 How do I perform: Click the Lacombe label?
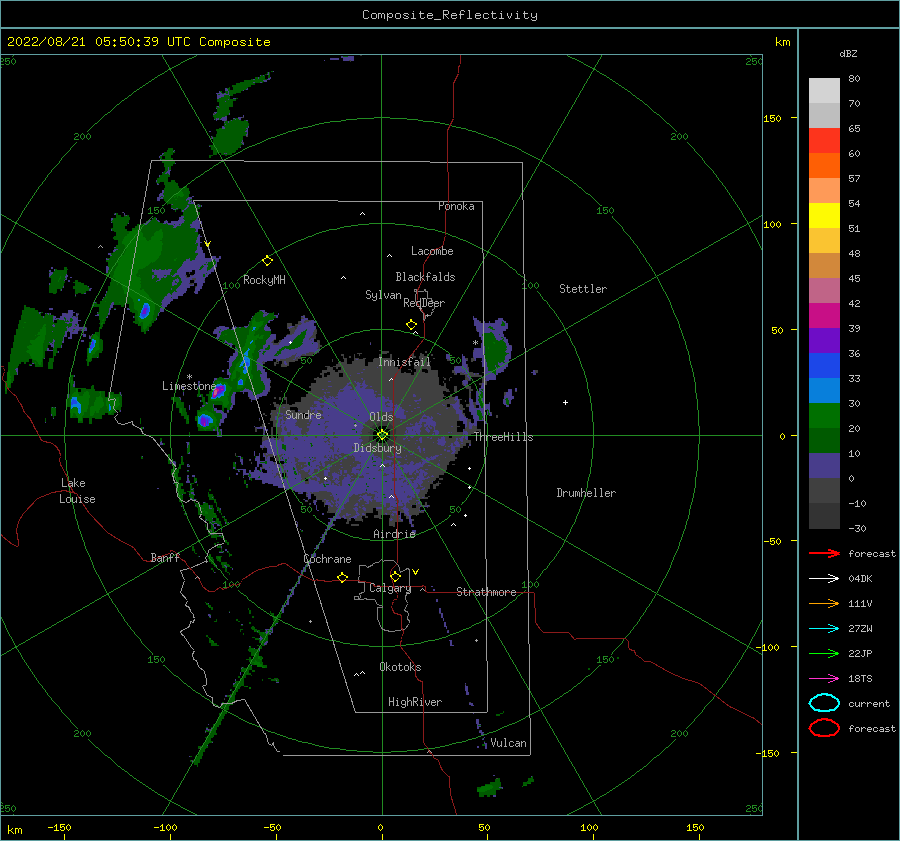[x=432, y=251]
